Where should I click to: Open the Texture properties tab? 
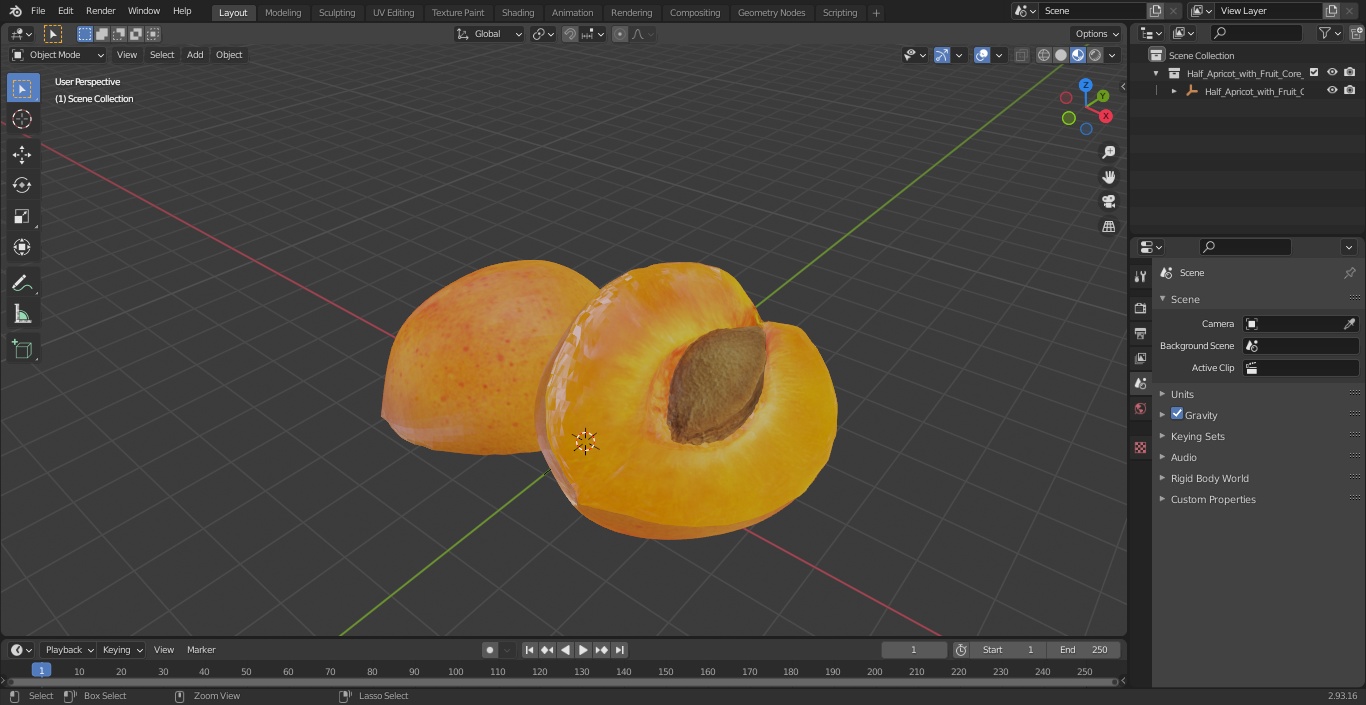[x=1140, y=447]
